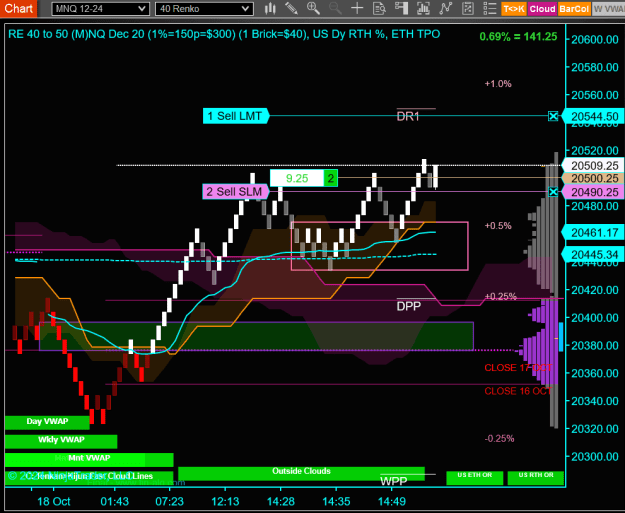Click the Outside Clouds green button
Image resolution: width=625 pixels, height=513 pixels.
pos(301,472)
